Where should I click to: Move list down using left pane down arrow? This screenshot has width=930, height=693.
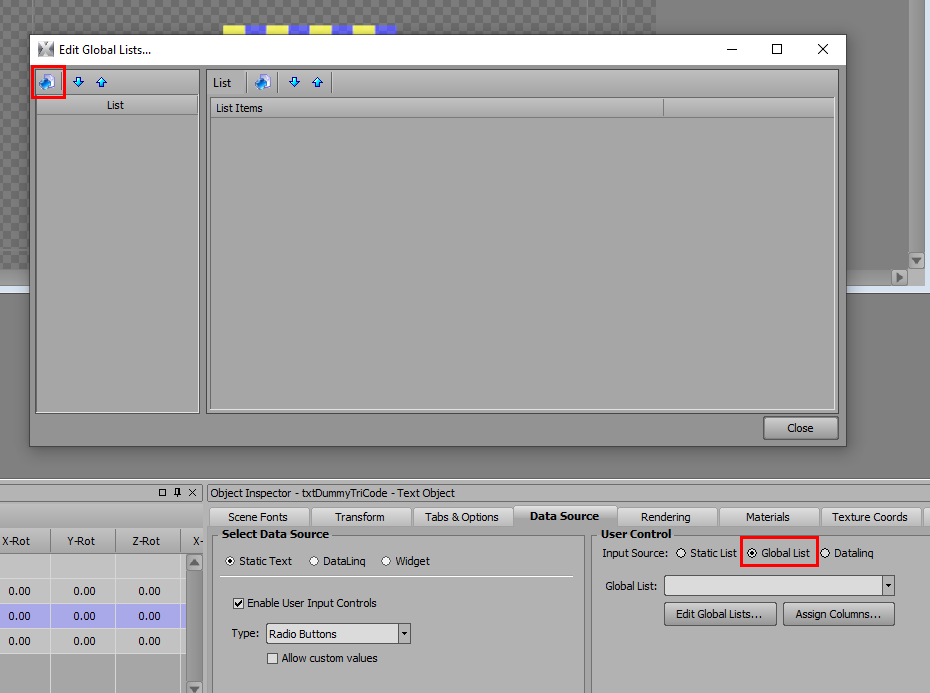pos(78,82)
